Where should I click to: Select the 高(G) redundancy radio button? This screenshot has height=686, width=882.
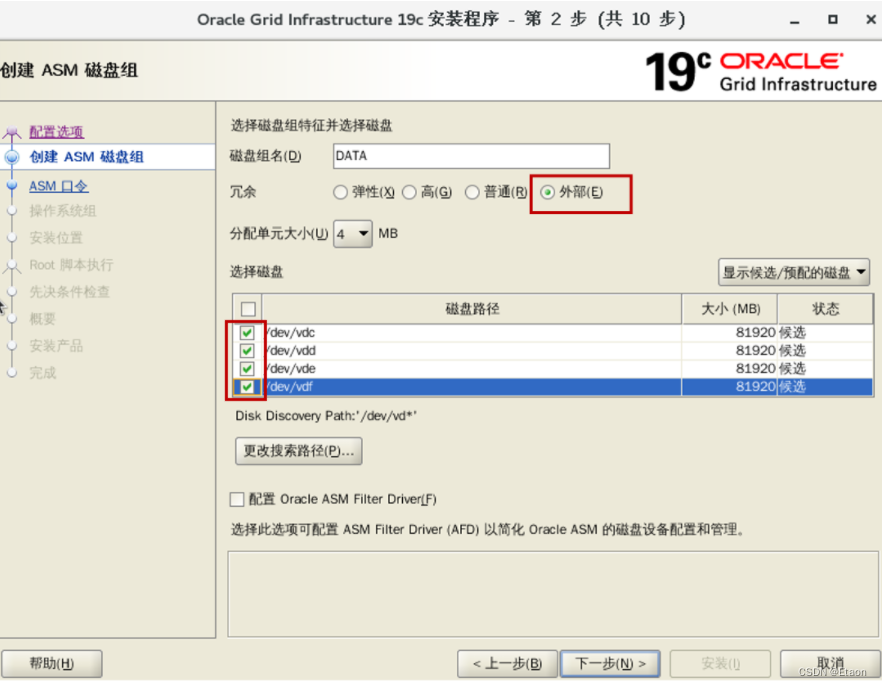410,192
